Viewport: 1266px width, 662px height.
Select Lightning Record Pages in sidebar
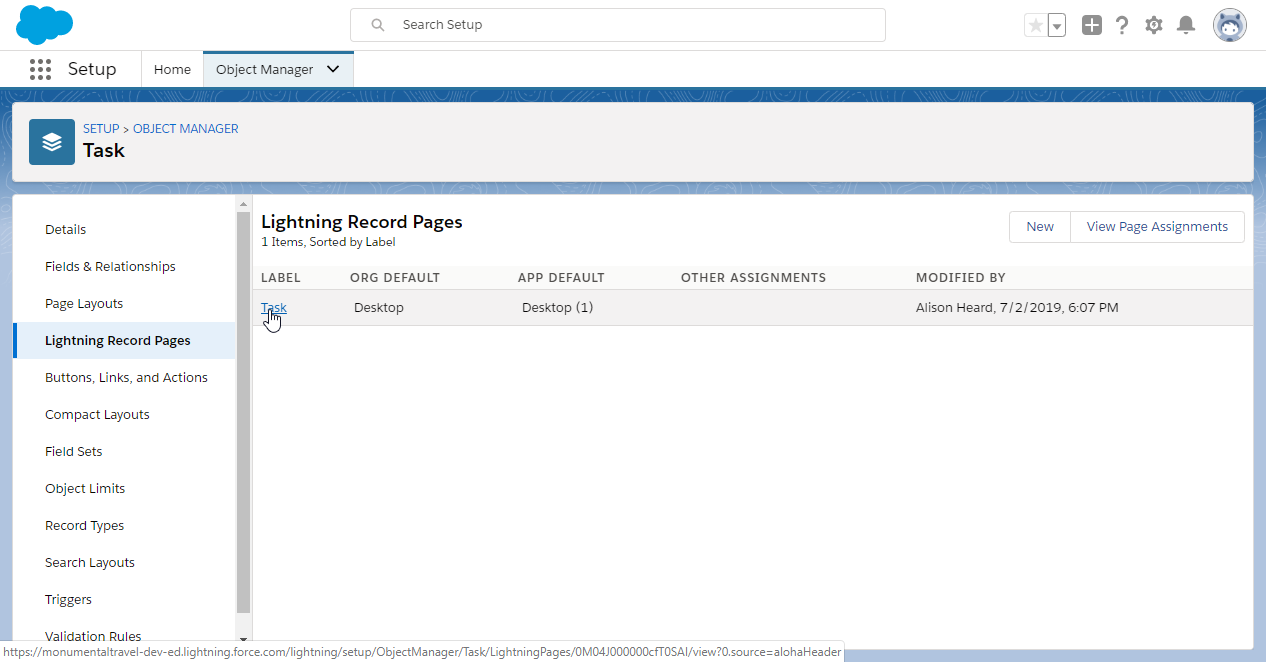coord(118,341)
